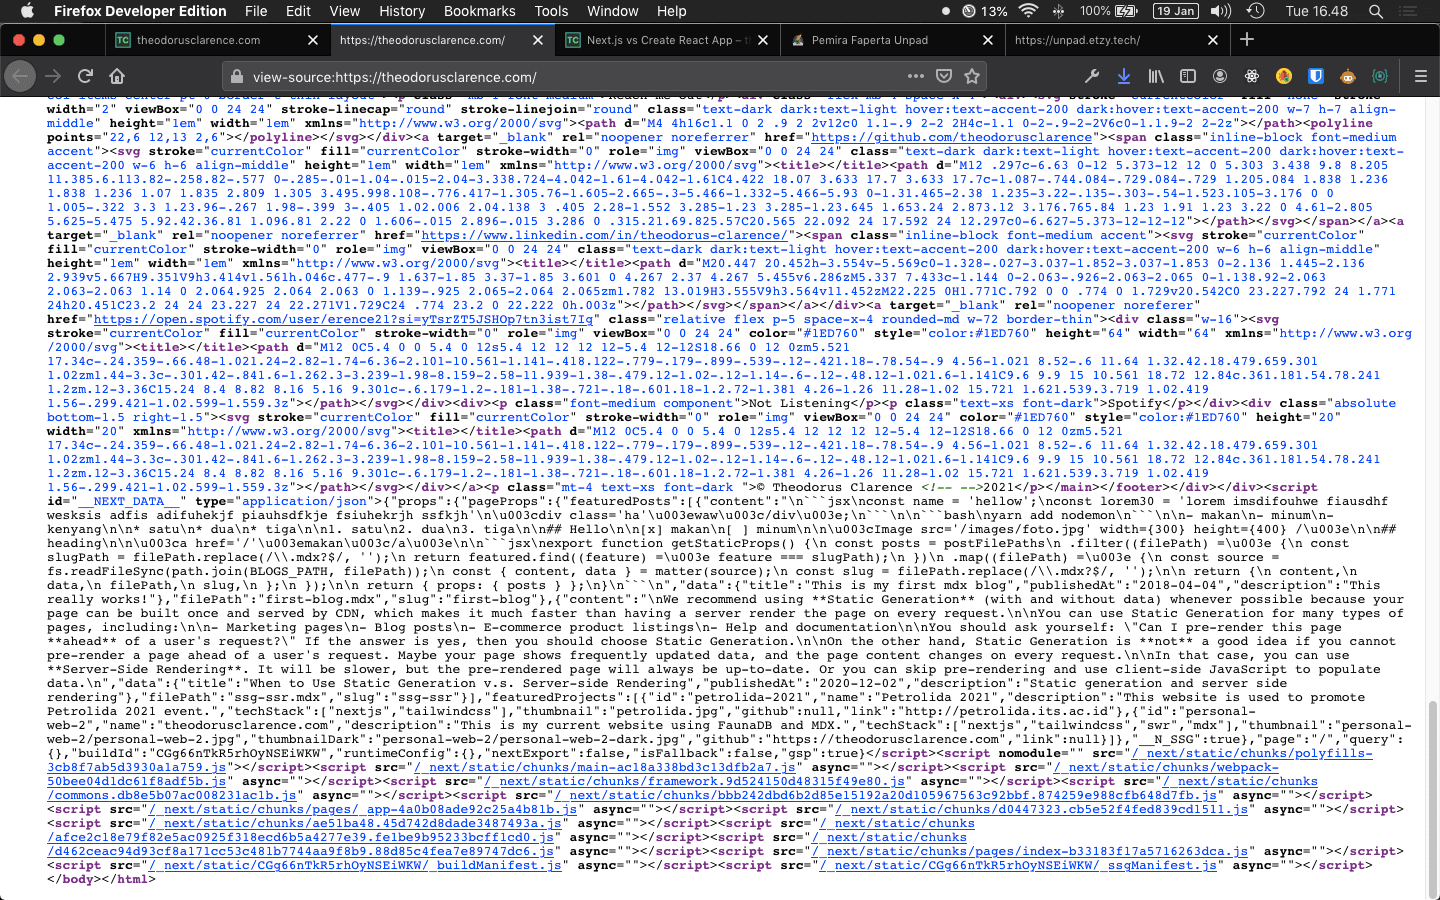Click the battery status indicator
Image resolution: width=1440 pixels, height=900 pixels.
click(x=1109, y=11)
